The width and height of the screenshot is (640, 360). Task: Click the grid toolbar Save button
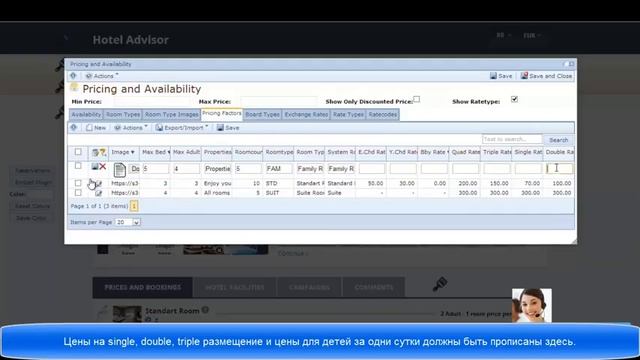pyautogui.click(x=228, y=128)
